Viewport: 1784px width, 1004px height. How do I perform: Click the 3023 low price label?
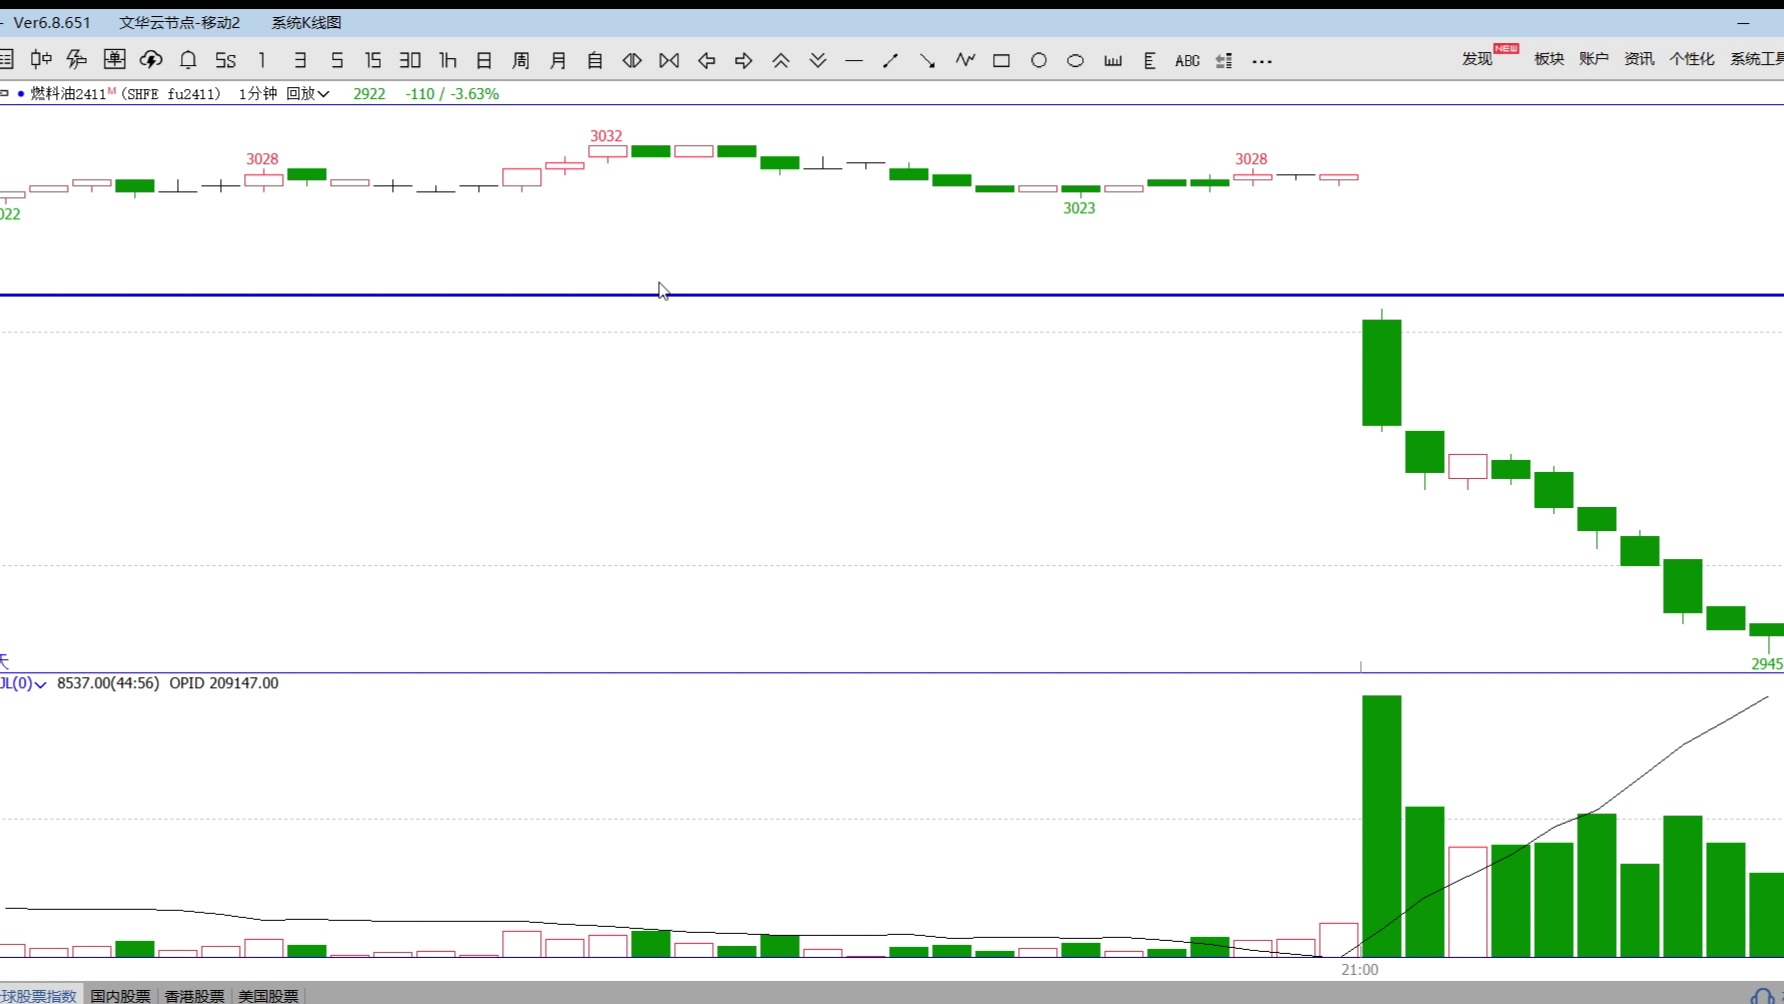click(1079, 208)
